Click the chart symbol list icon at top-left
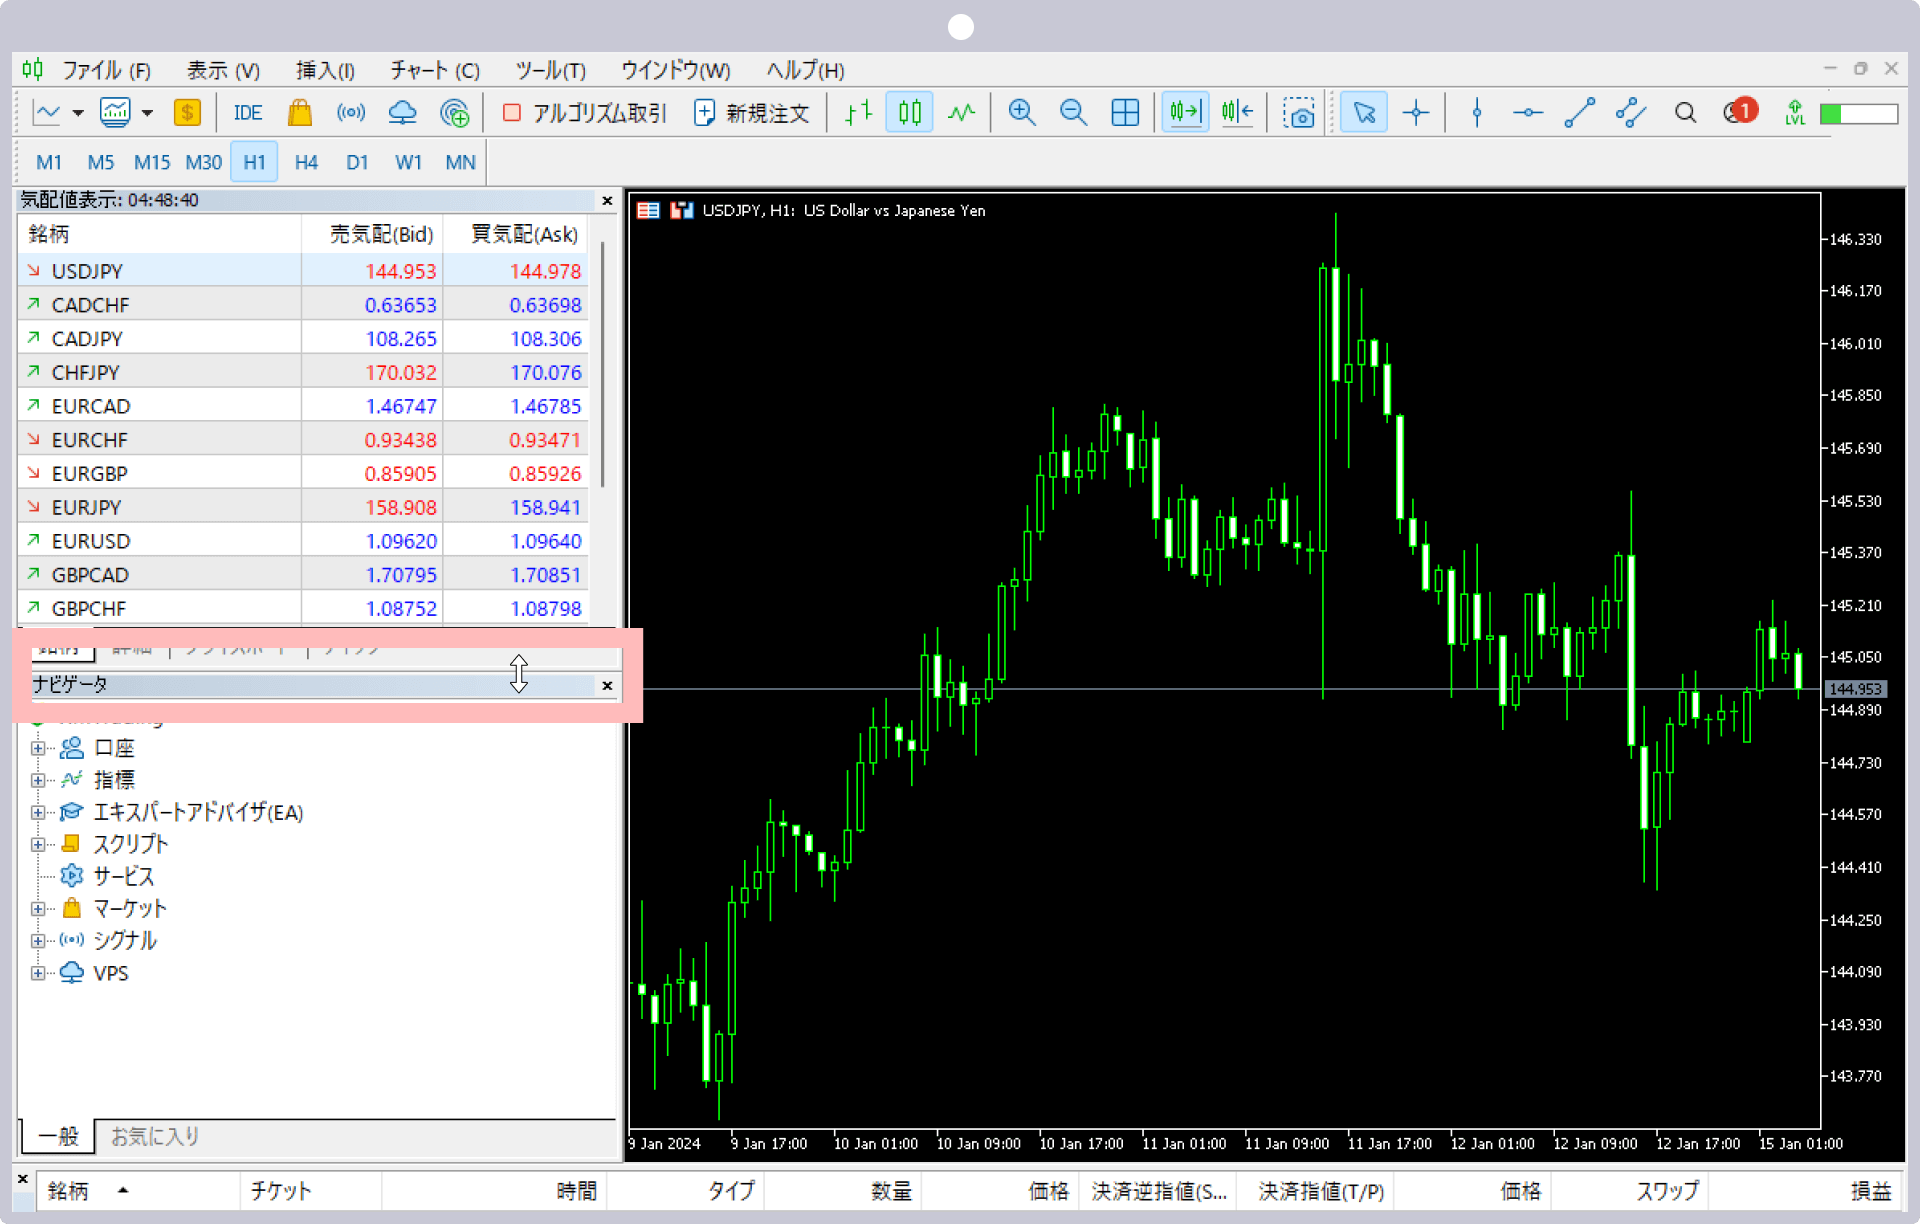 coord(648,210)
